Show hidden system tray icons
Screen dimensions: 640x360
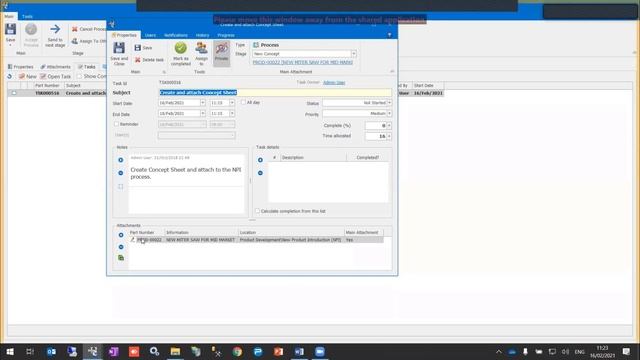click(x=499, y=351)
